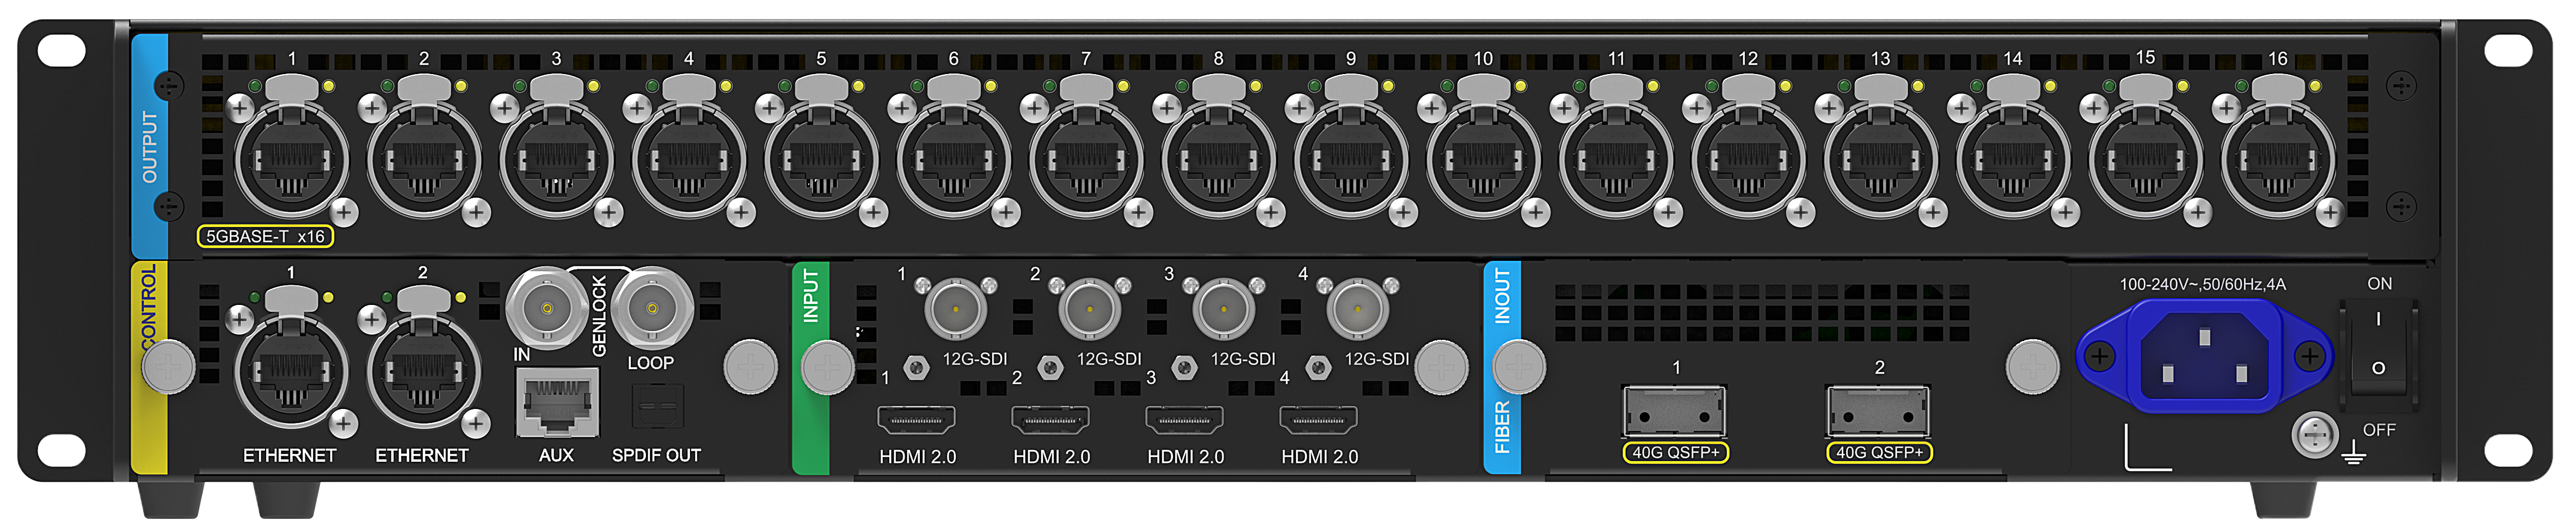Screen dimensions: 2576x532
Task: Click the grounding screw terminal
Action: click(2315, 435)
